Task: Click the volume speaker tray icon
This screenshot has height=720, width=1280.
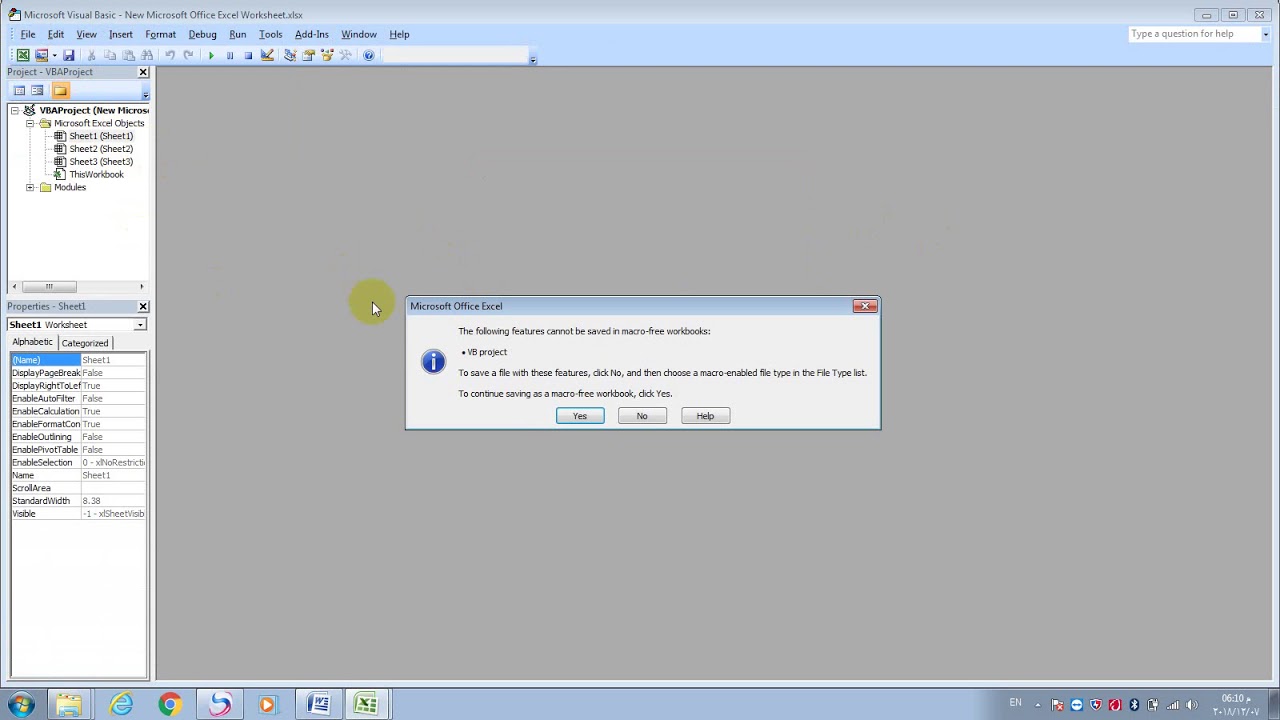Action: point(1192,705)
